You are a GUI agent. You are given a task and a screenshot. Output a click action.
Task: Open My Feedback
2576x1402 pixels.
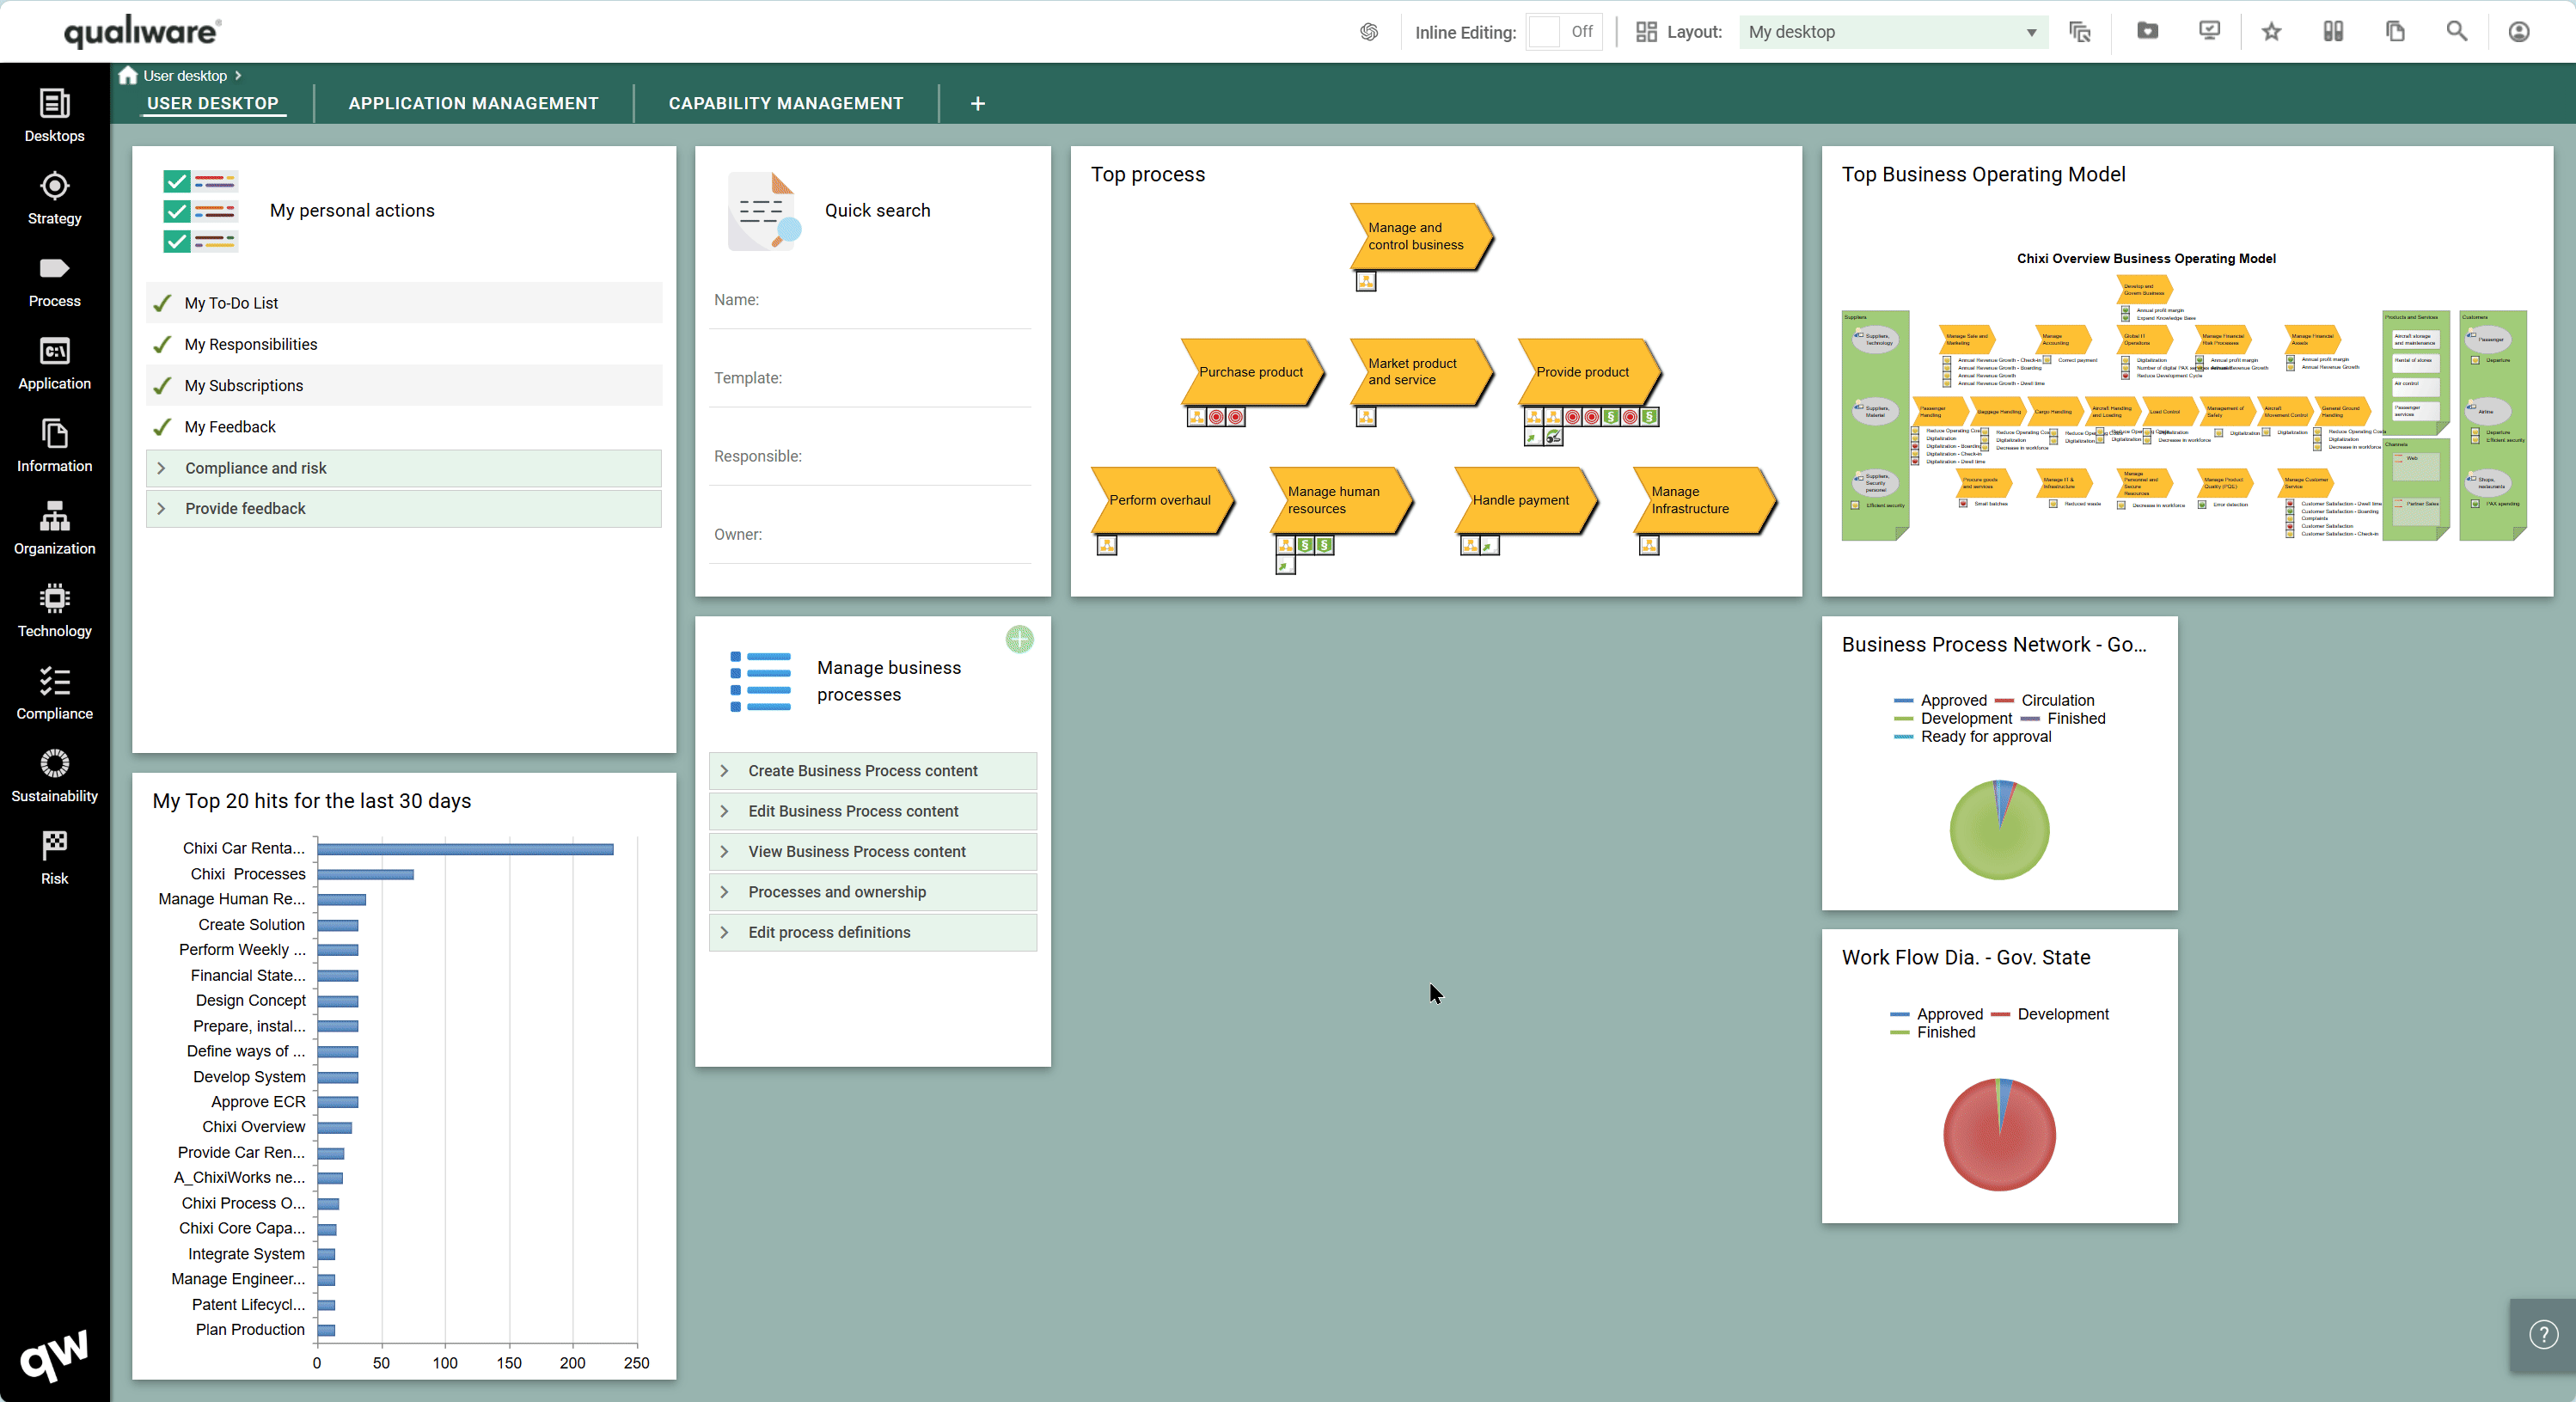403,427
